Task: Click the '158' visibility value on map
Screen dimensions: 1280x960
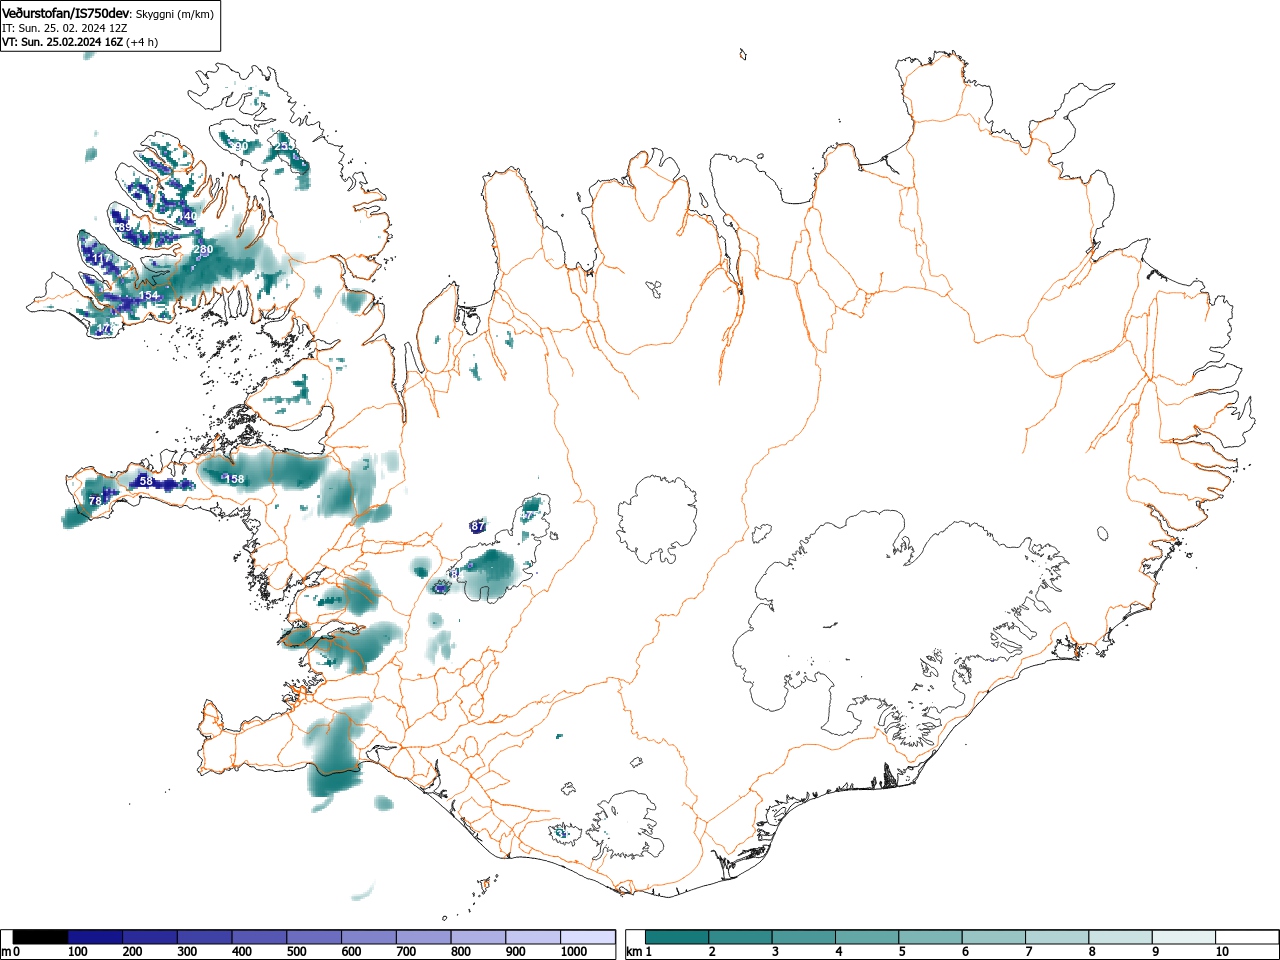Action: 234,479
